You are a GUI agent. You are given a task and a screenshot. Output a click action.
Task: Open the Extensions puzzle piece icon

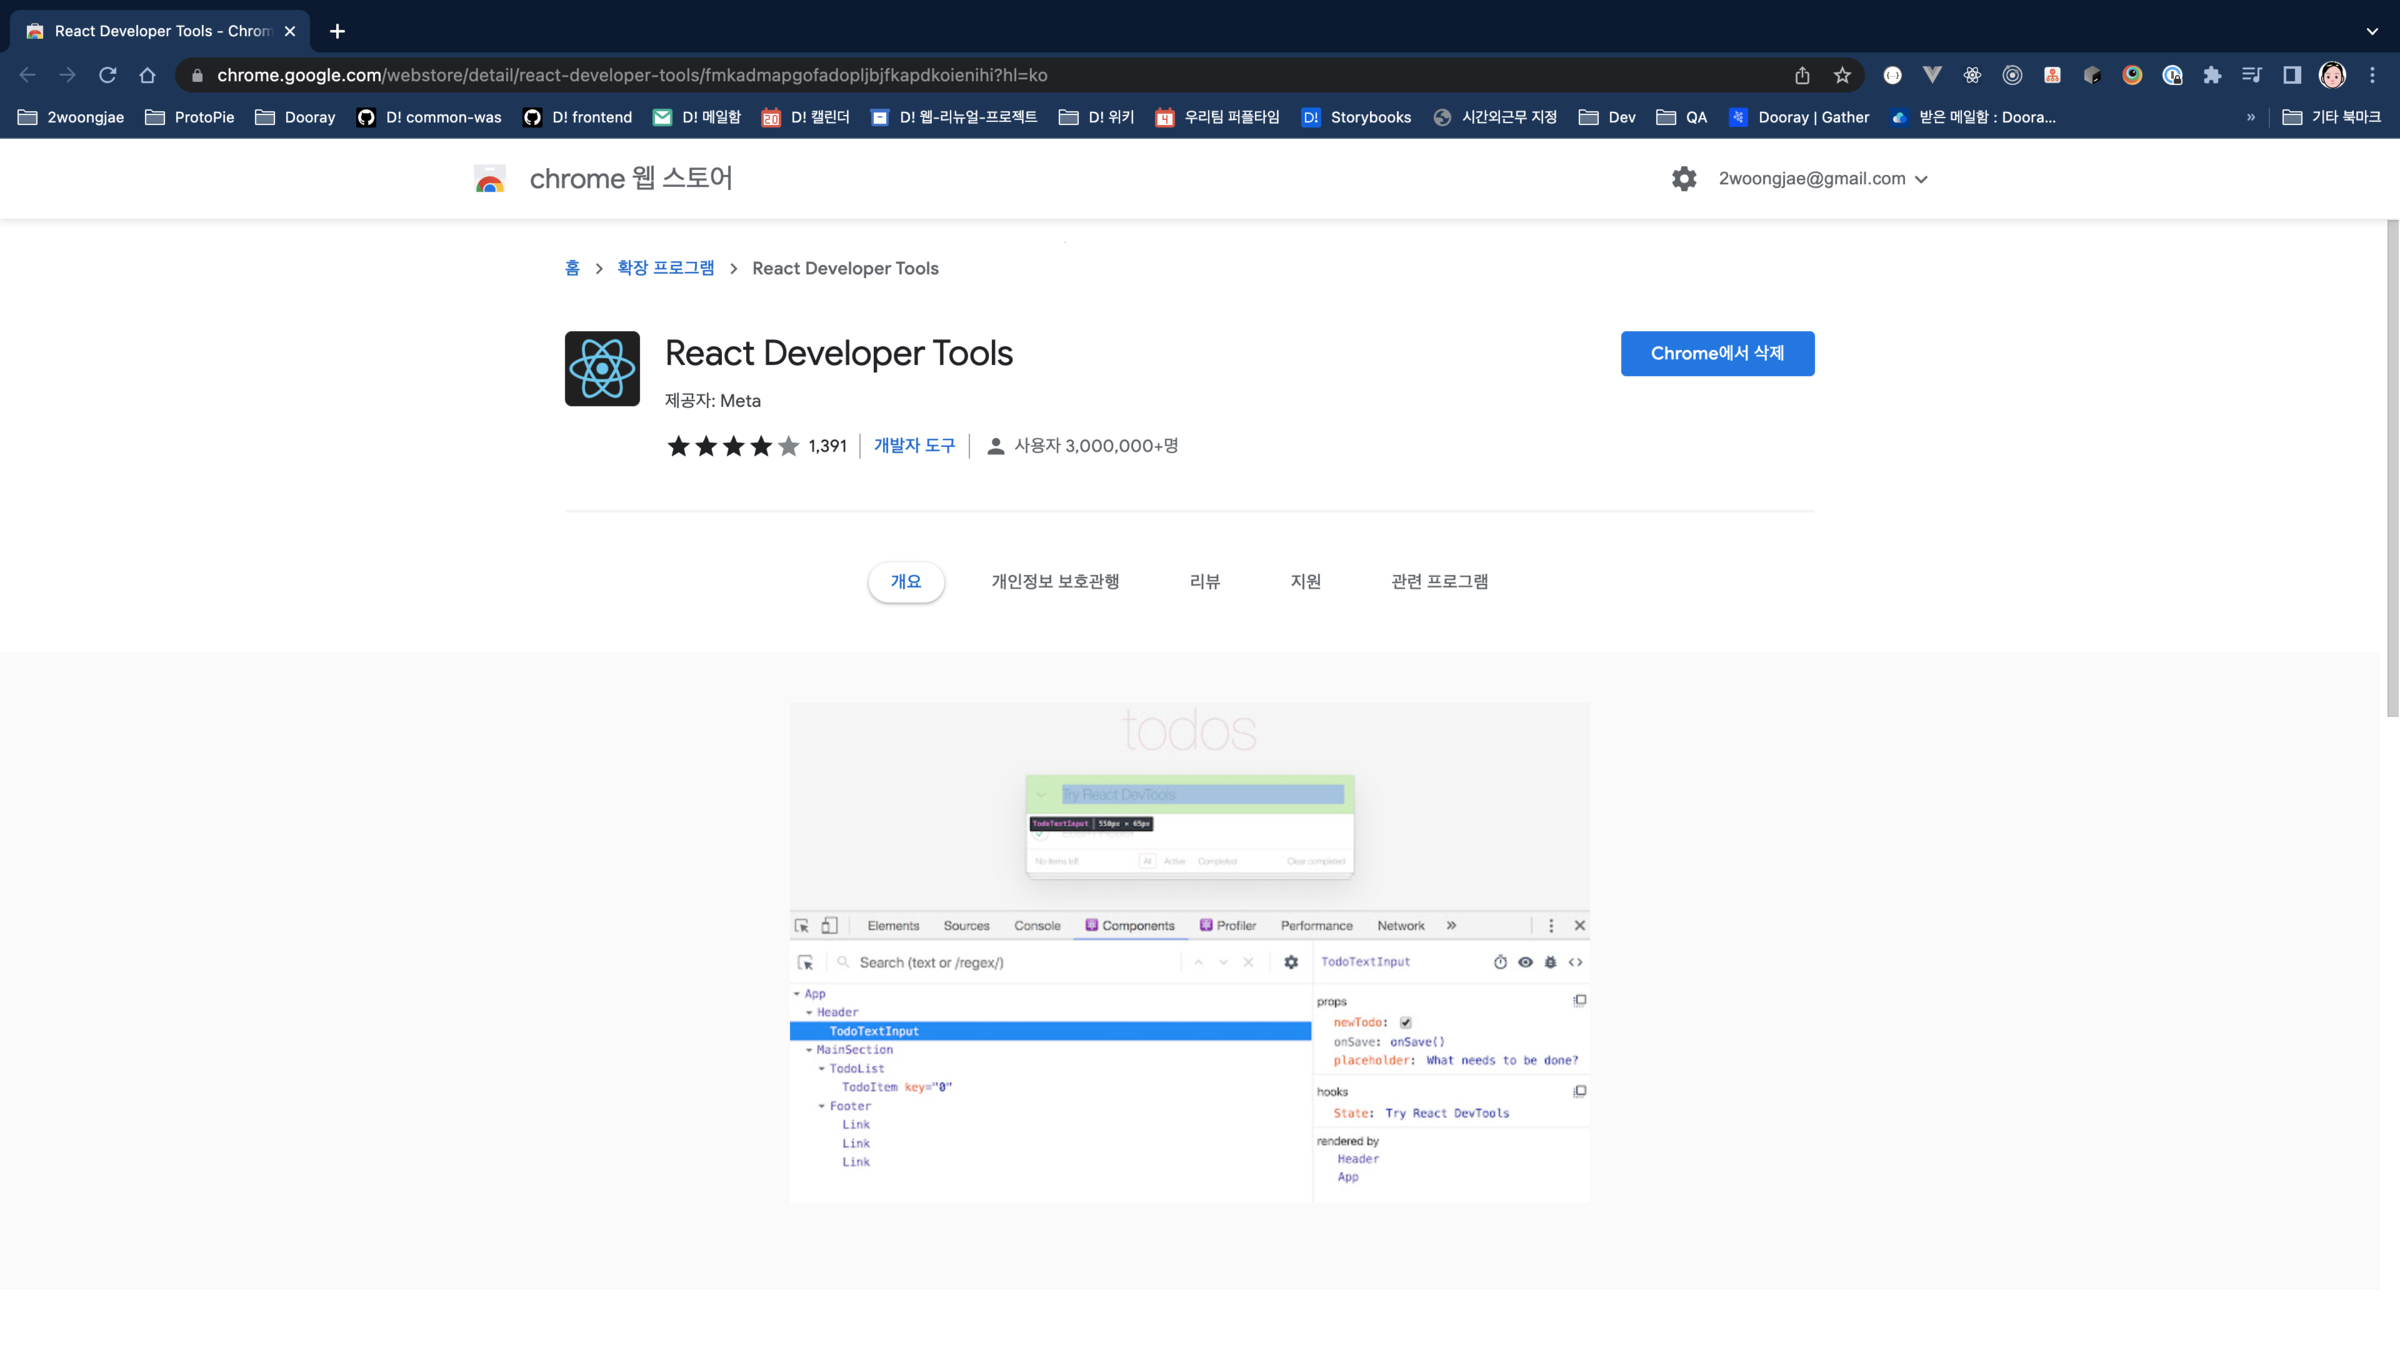tap(2212, 75)
